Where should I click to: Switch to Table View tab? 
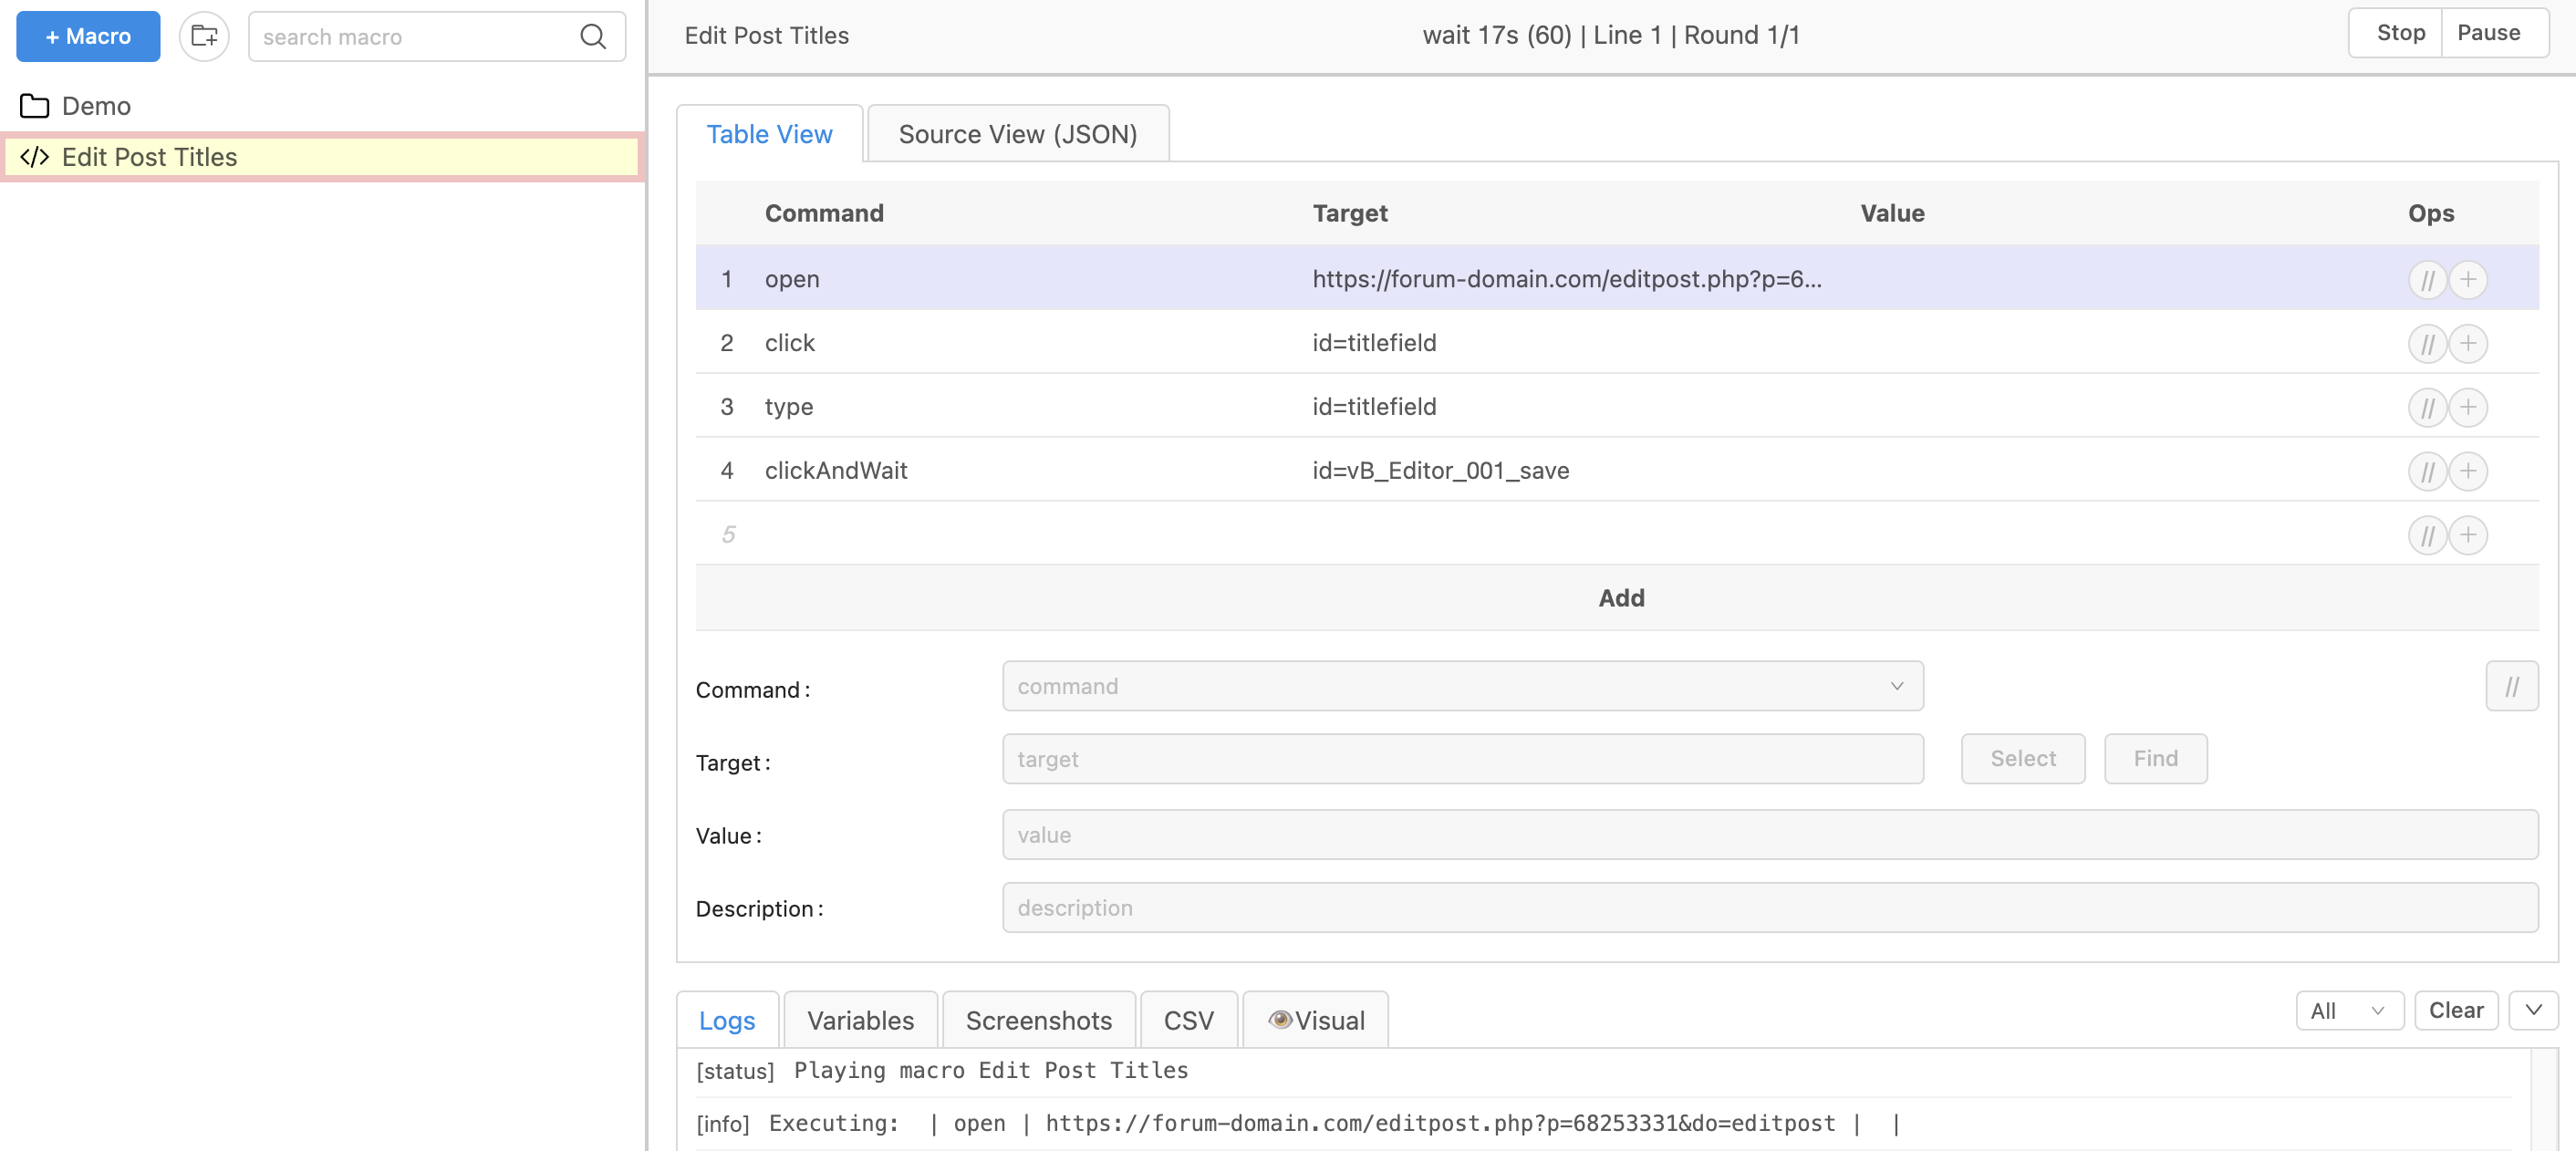[x=769, y=134]
